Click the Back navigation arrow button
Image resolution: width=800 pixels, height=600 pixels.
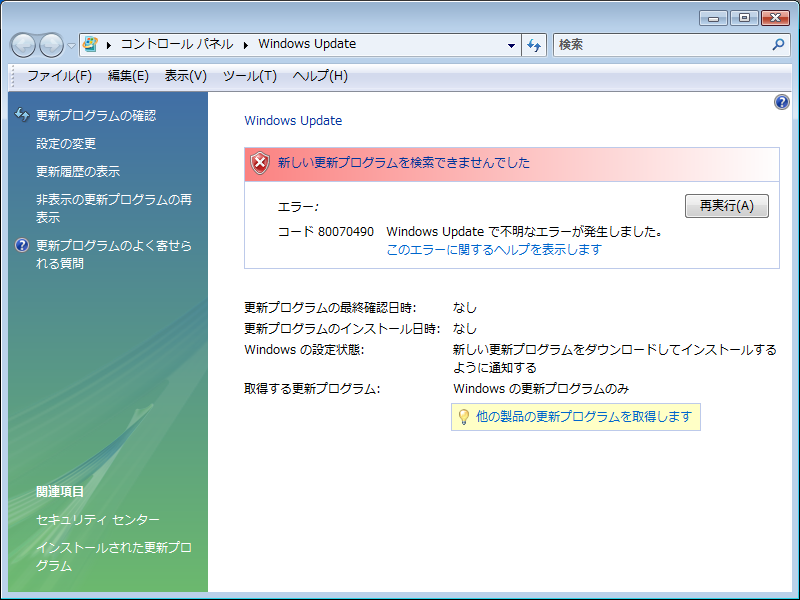click(23, 45)
